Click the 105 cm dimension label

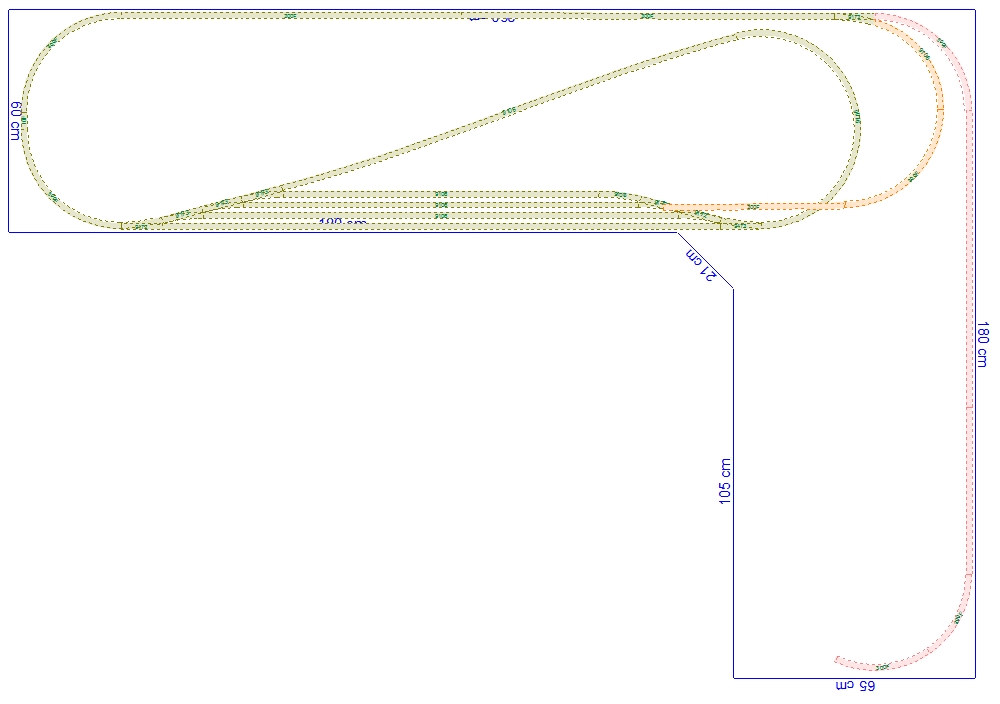(726, 481)
